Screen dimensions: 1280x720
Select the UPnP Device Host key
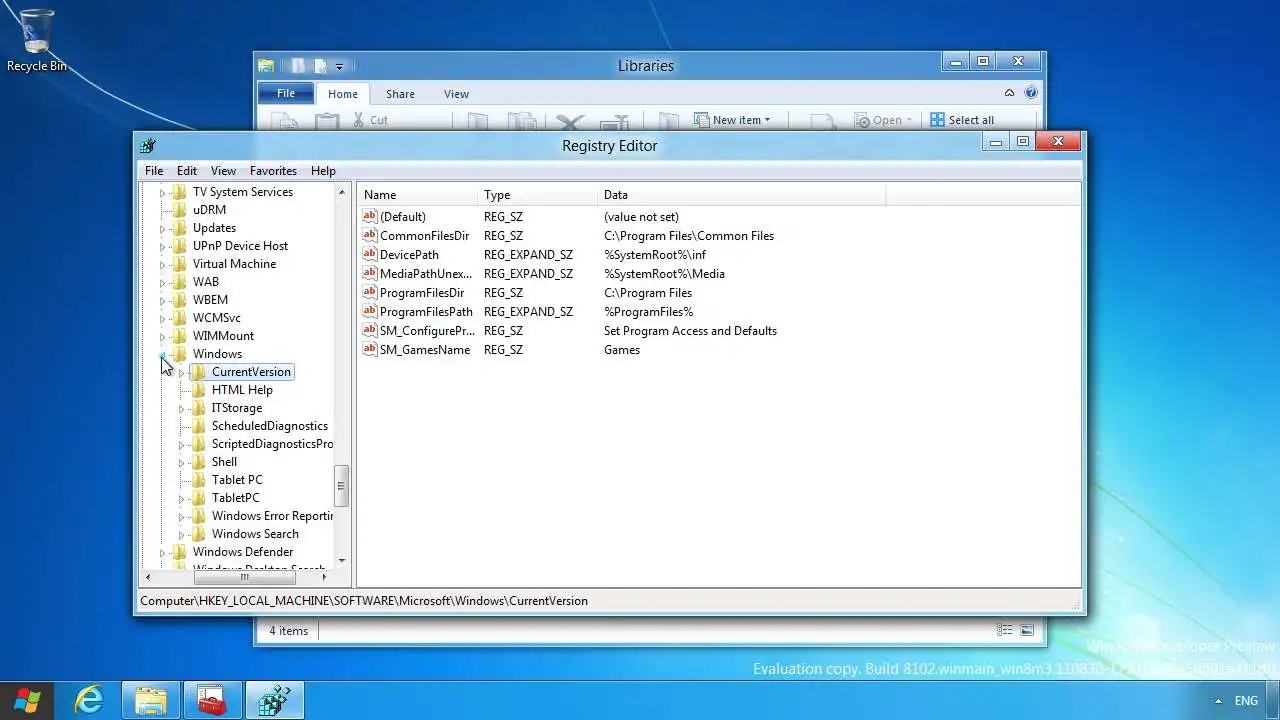tap(240, 246)
